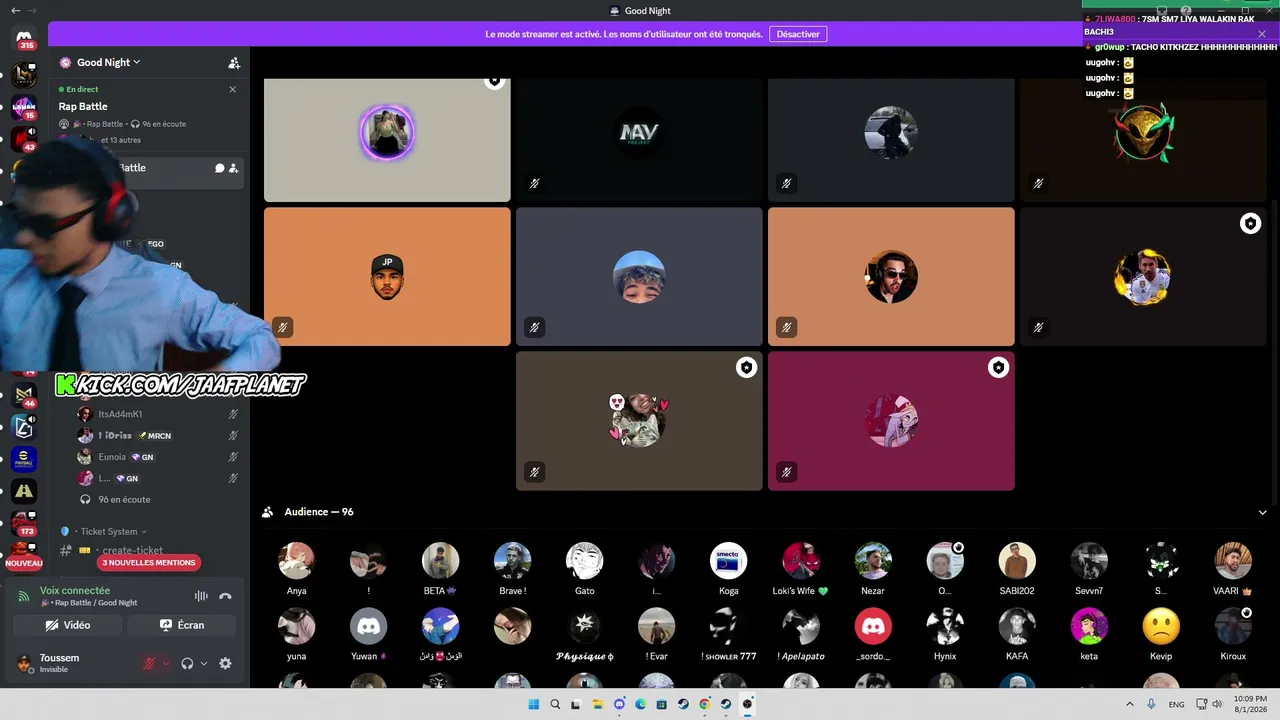Click Gato's audience avatar
The height and width of the screenshot is (720, 1280).
pos(585,561)
